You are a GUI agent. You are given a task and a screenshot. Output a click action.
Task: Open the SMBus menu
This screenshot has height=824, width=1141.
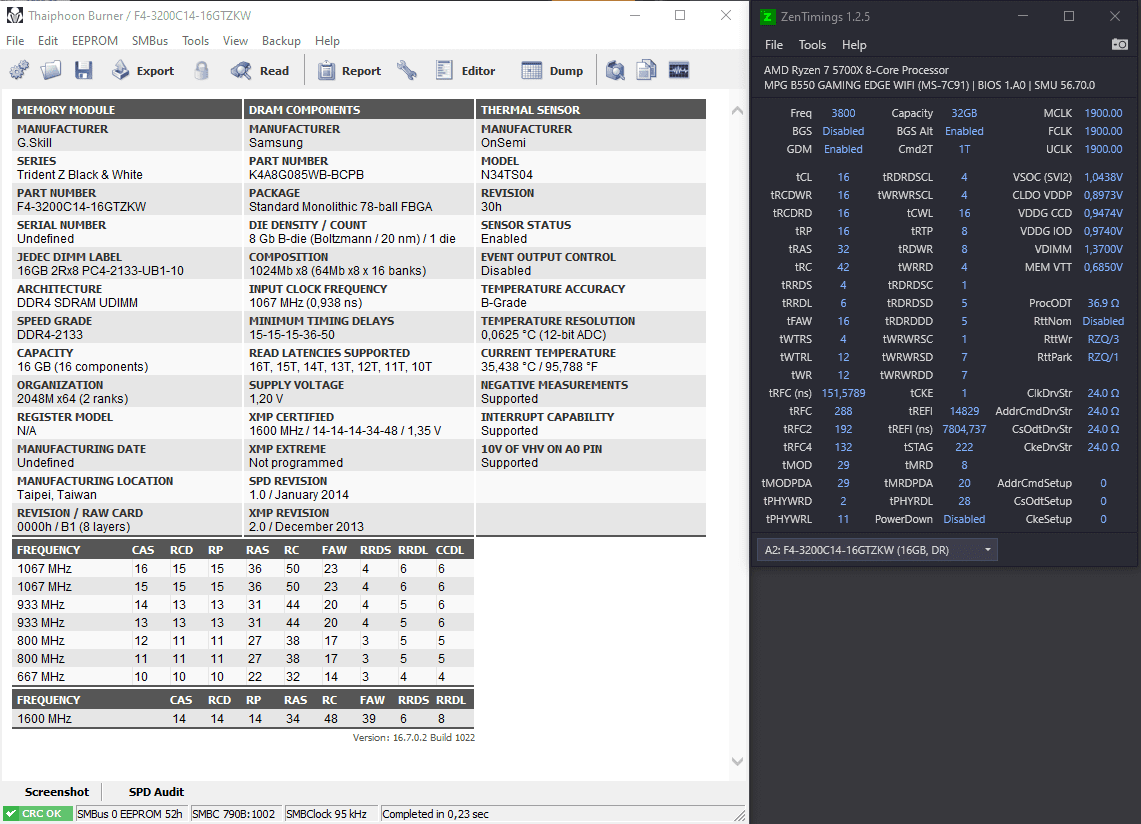point(150,41)
